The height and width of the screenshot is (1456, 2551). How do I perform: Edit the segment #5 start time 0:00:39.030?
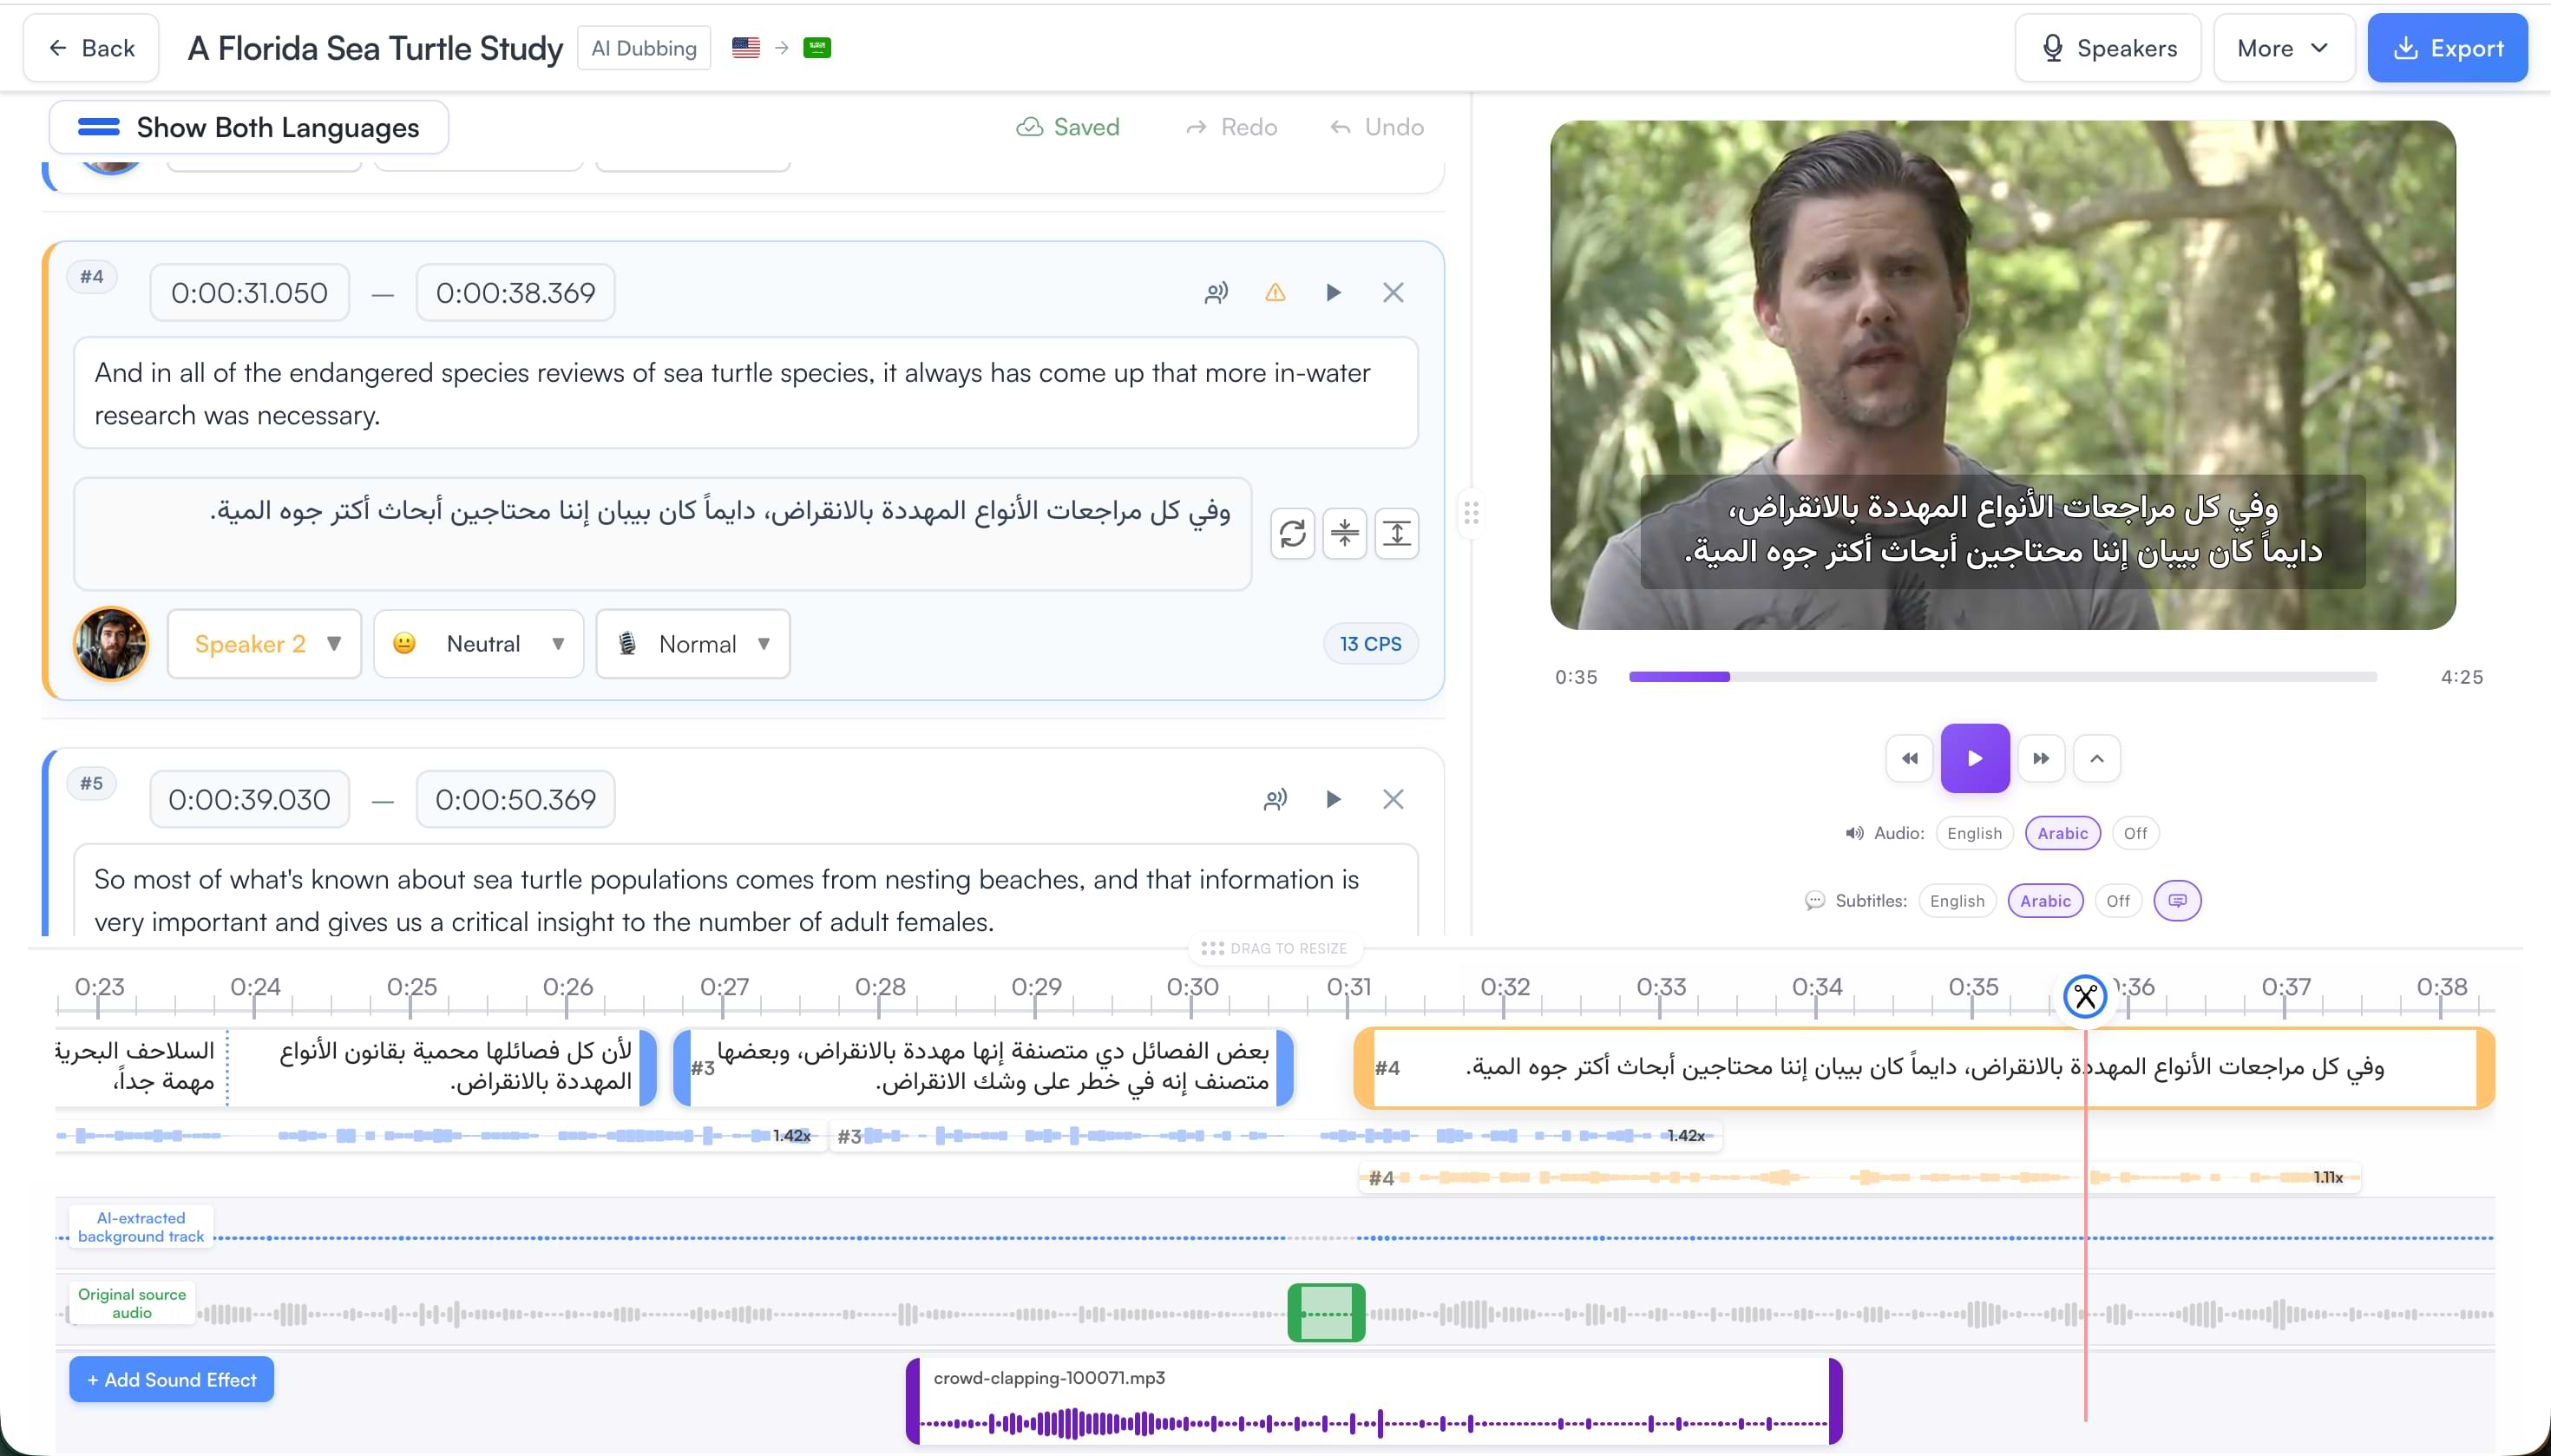[x=250, y=800]
